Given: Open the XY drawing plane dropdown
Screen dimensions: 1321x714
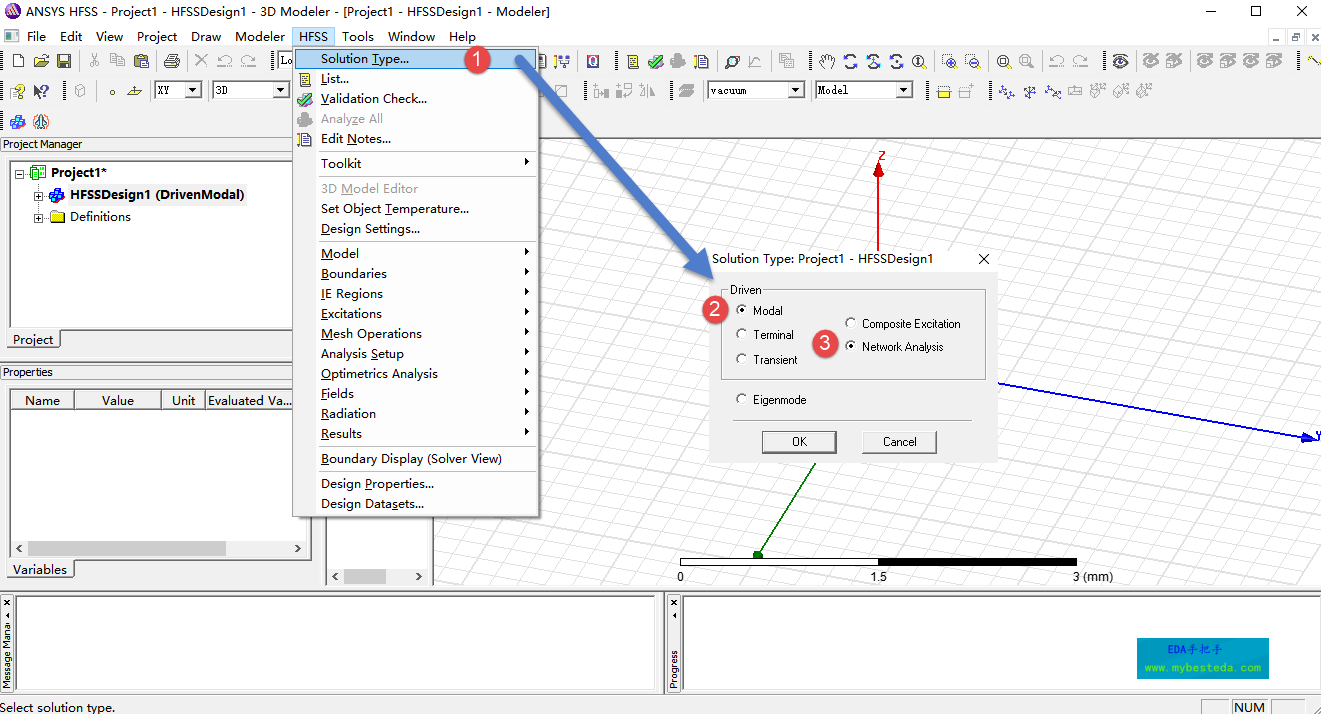Looking at the screenshot, I should click(194, 90).
